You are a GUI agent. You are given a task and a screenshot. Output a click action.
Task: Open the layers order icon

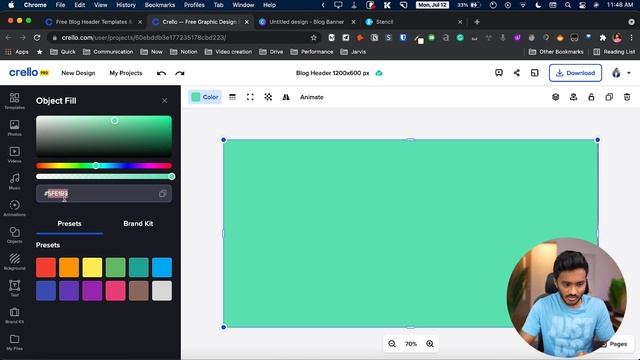pyautogui.click(x=556, y=97)
